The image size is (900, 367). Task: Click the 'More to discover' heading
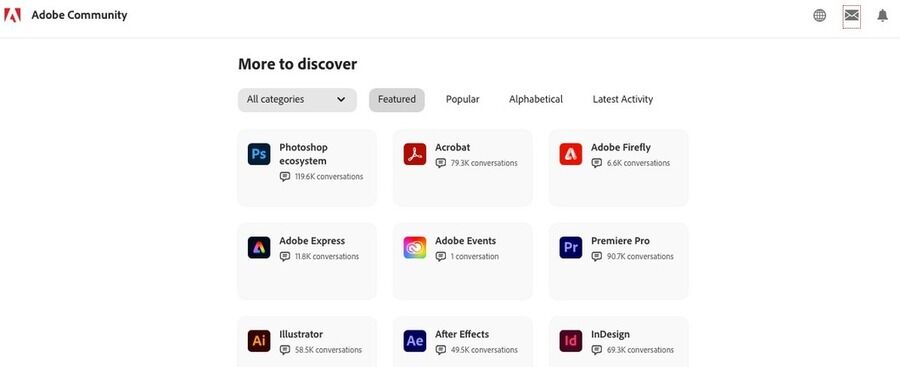pyautogui.click(x=297, y=64)
